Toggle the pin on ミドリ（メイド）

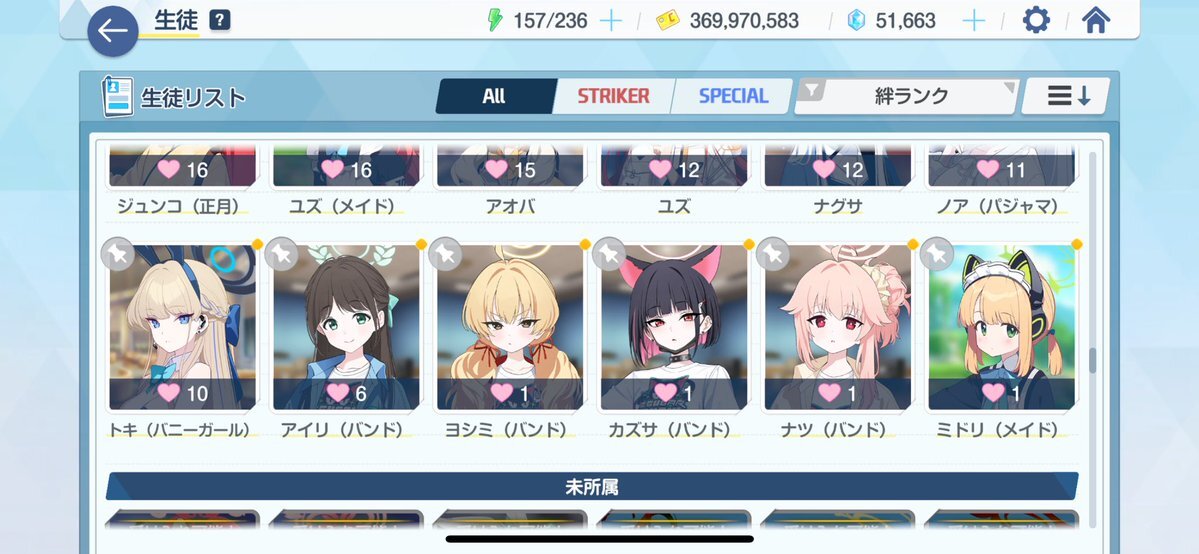click(x=937, y=254)
